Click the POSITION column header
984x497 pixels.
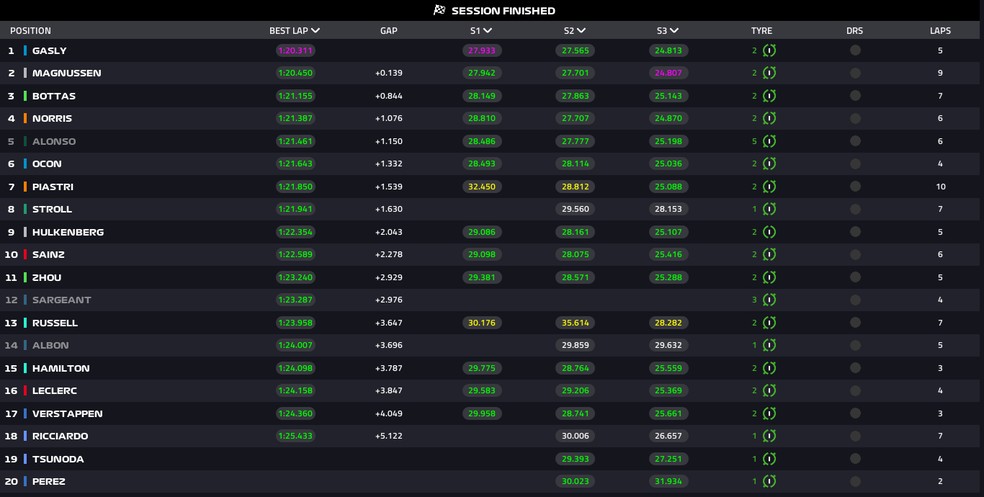point(30,31)
